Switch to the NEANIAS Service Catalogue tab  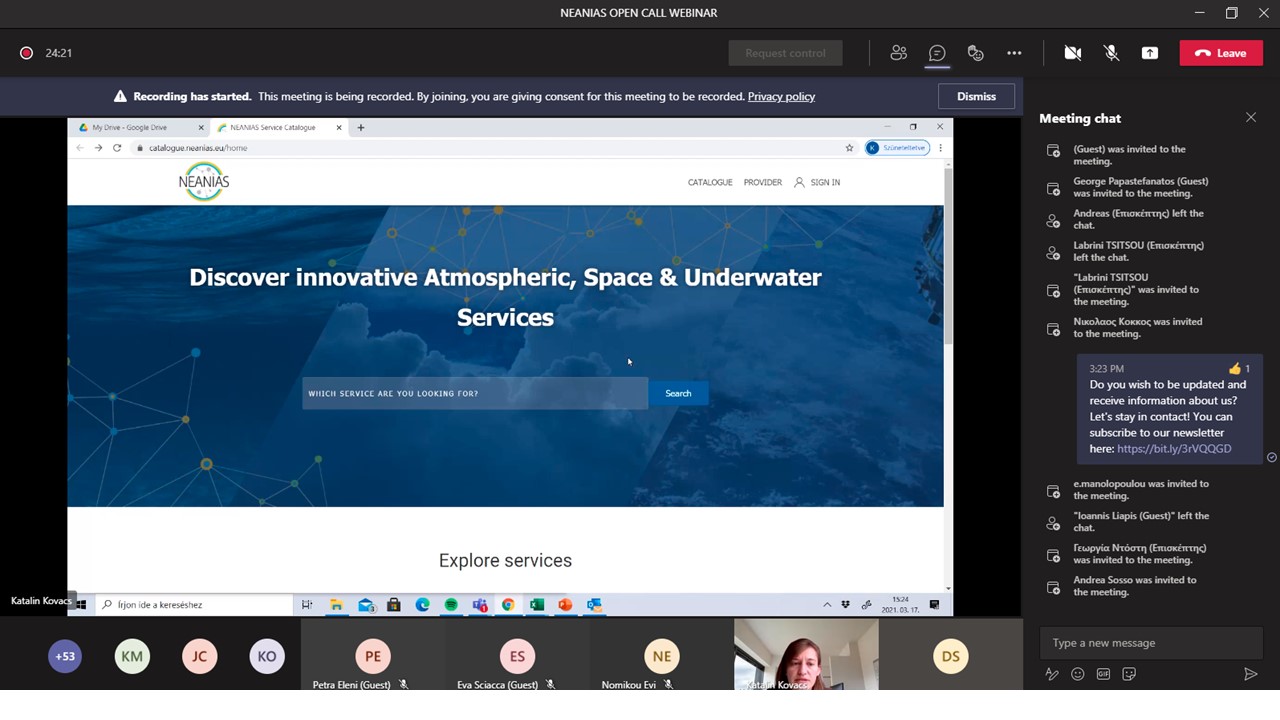[273, 127]
